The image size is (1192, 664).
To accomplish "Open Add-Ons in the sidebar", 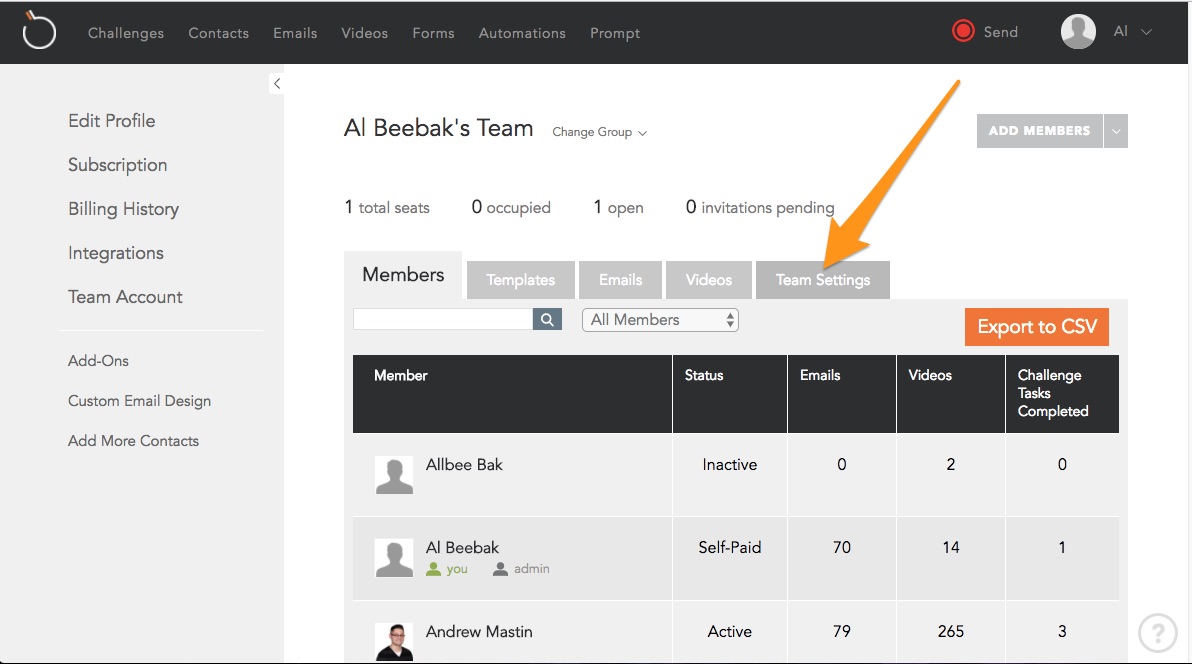I will coord(98,361).
